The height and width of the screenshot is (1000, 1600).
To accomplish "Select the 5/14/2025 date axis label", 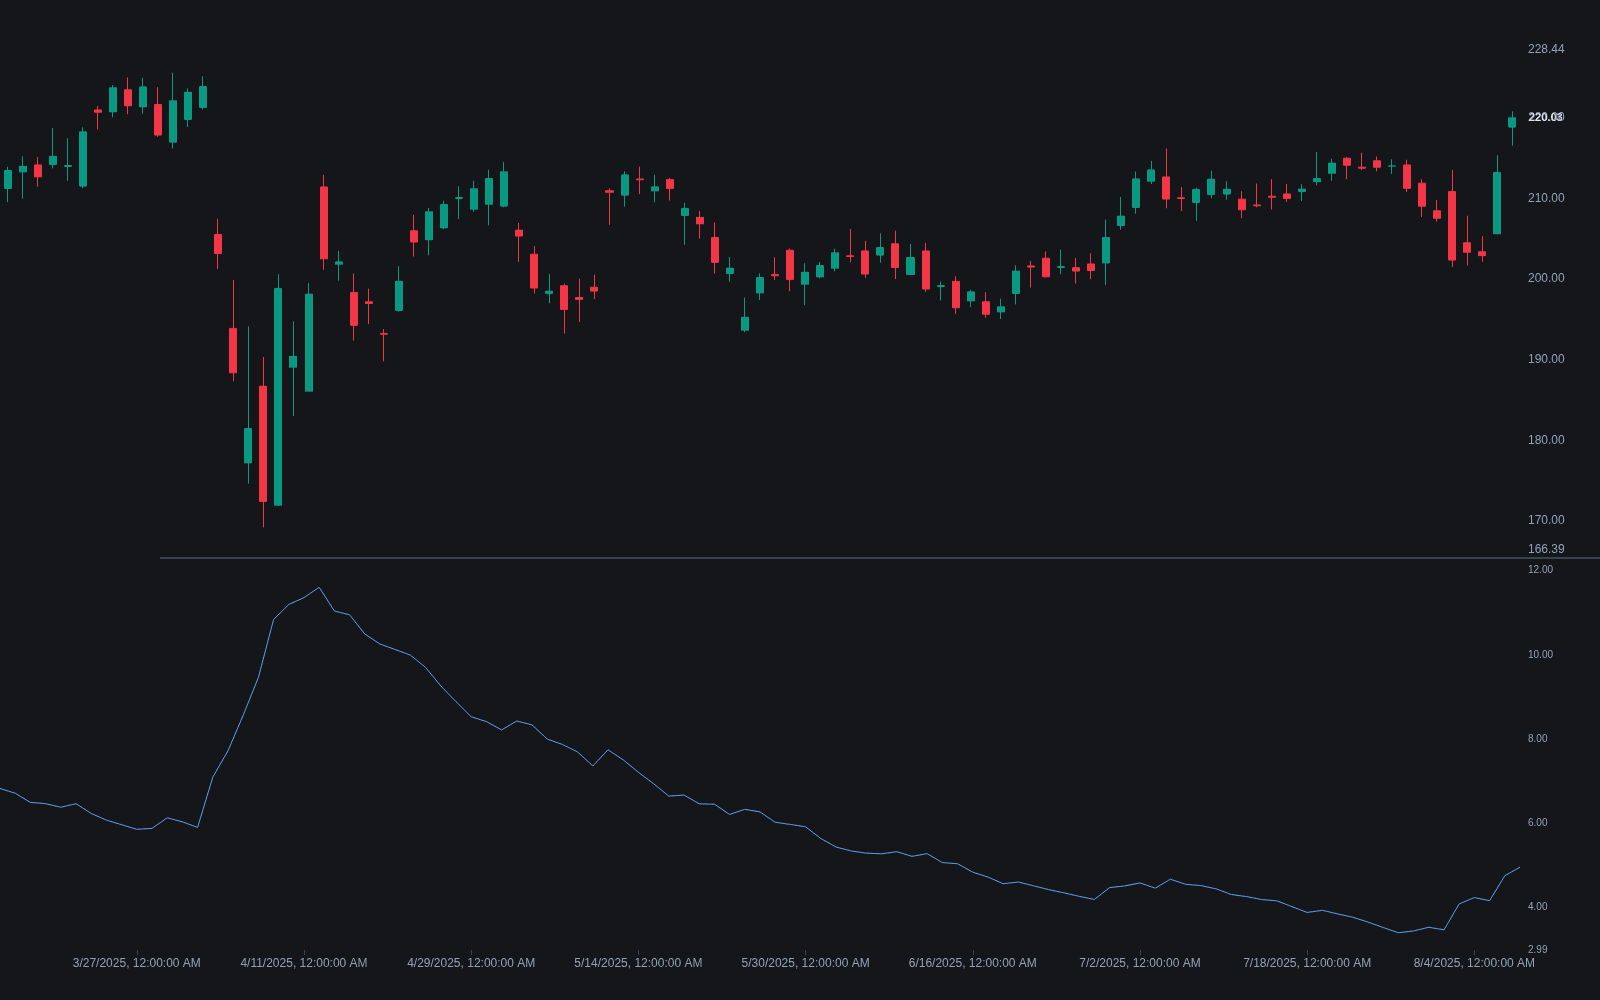I will pos(638,963).
